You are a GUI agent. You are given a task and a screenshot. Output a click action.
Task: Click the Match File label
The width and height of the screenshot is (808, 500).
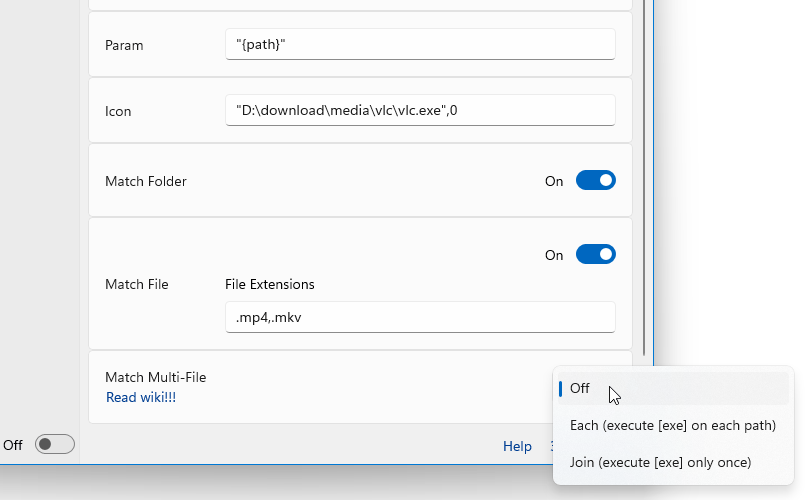pyautogui.click(x=137, y=285)
